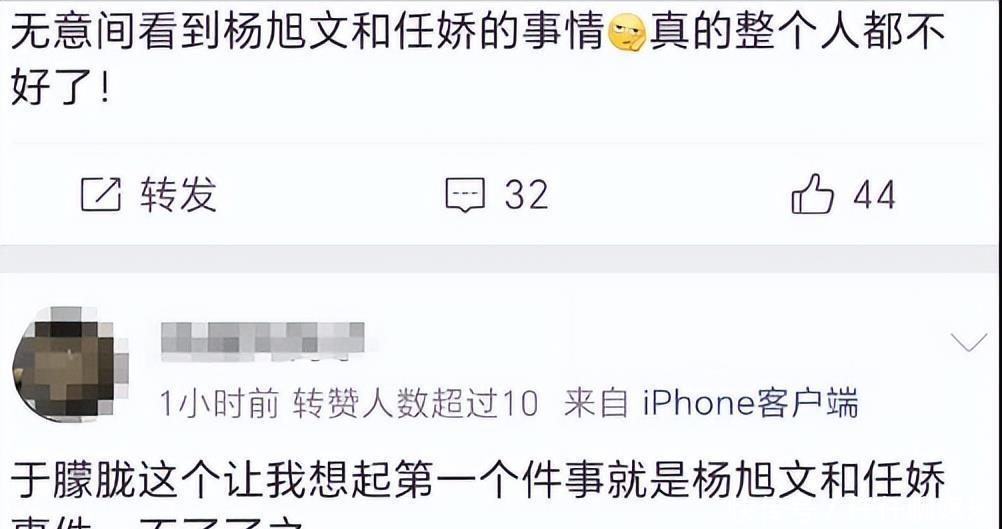The width and height of the screenshot is (1002, 529).
Task: Expand the post options chevron
Action: (x=969, y=343)
